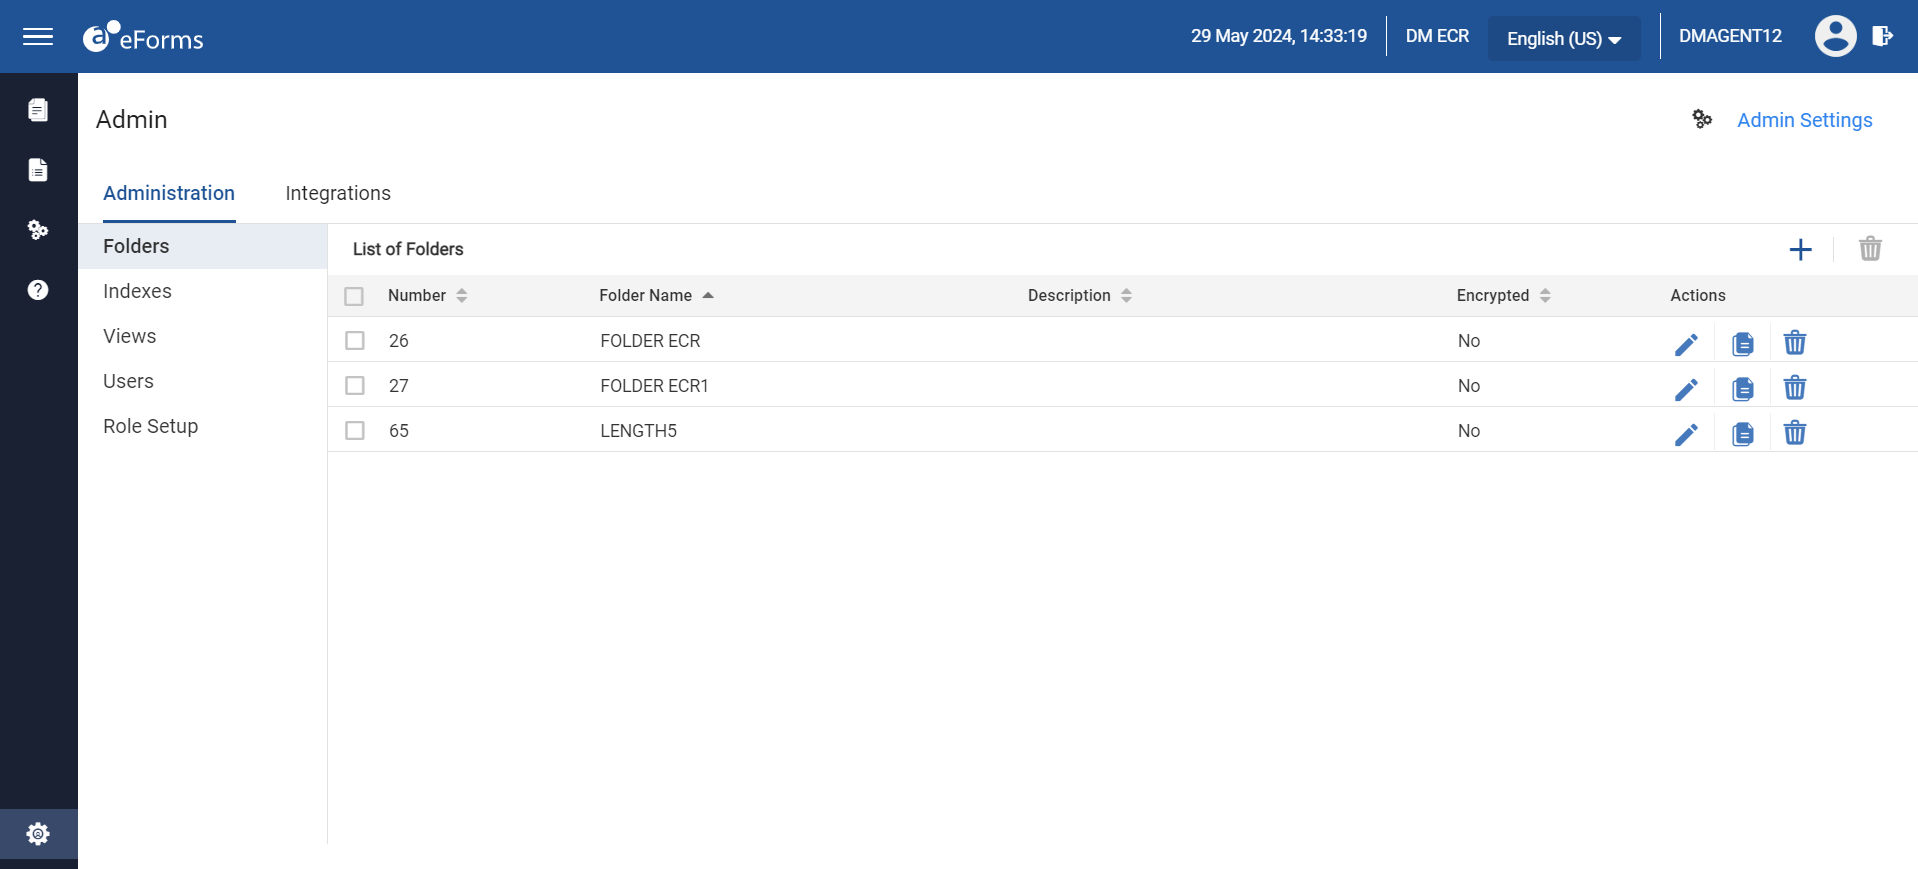Select Views in the admin menu
This screenshot has width=1918, height=869.
[203, 336]
